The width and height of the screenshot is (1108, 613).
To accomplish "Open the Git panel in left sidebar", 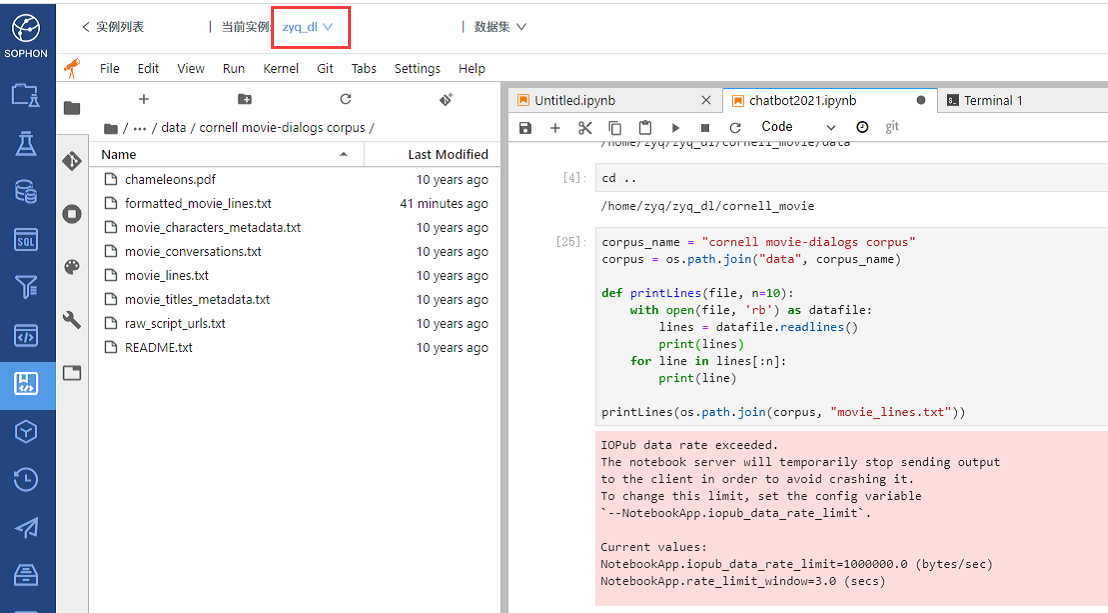I will 72,161.
